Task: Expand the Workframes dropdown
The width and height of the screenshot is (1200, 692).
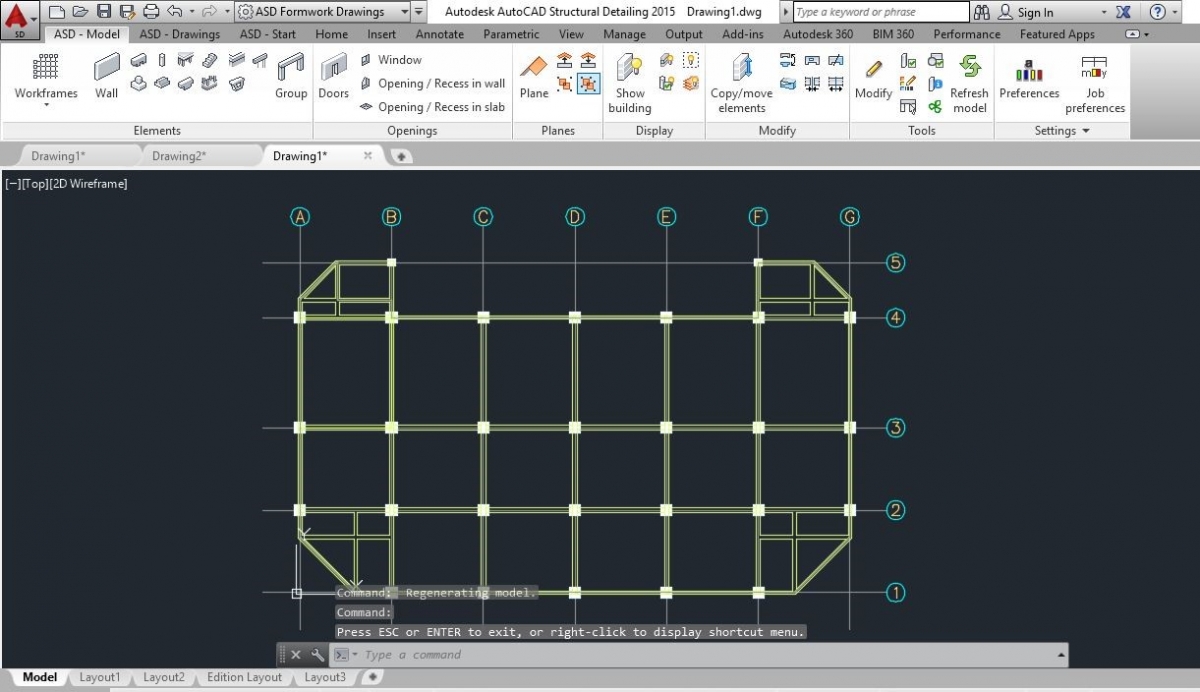Action: click(46, 104)
